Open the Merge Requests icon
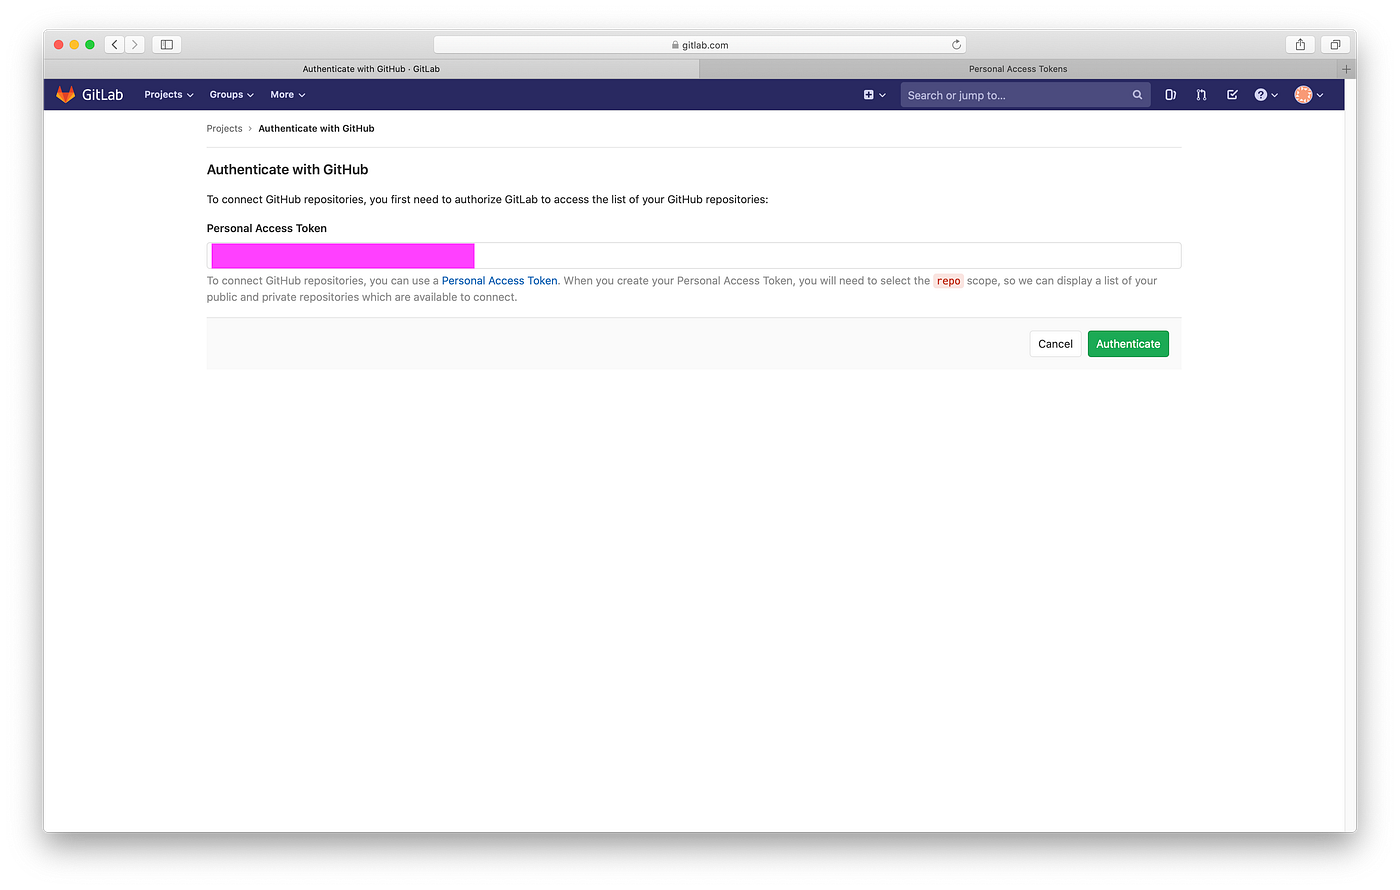The height and width of the screenshot is (890, 1400). (x=1201, y=94)
